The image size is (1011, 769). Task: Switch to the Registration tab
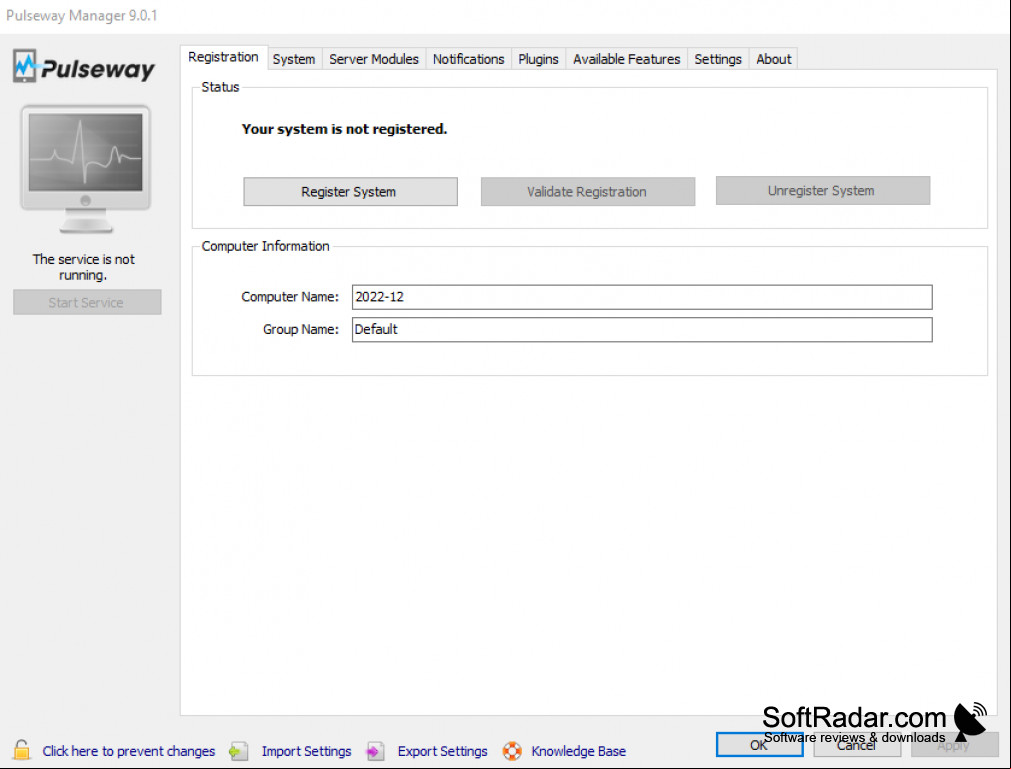point(223,57)
